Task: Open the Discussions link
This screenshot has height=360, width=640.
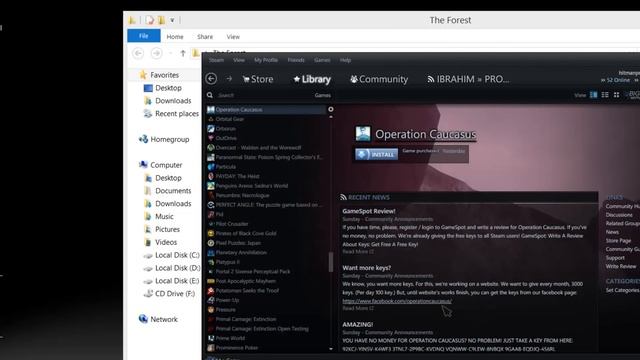Action: click(619, 215)
